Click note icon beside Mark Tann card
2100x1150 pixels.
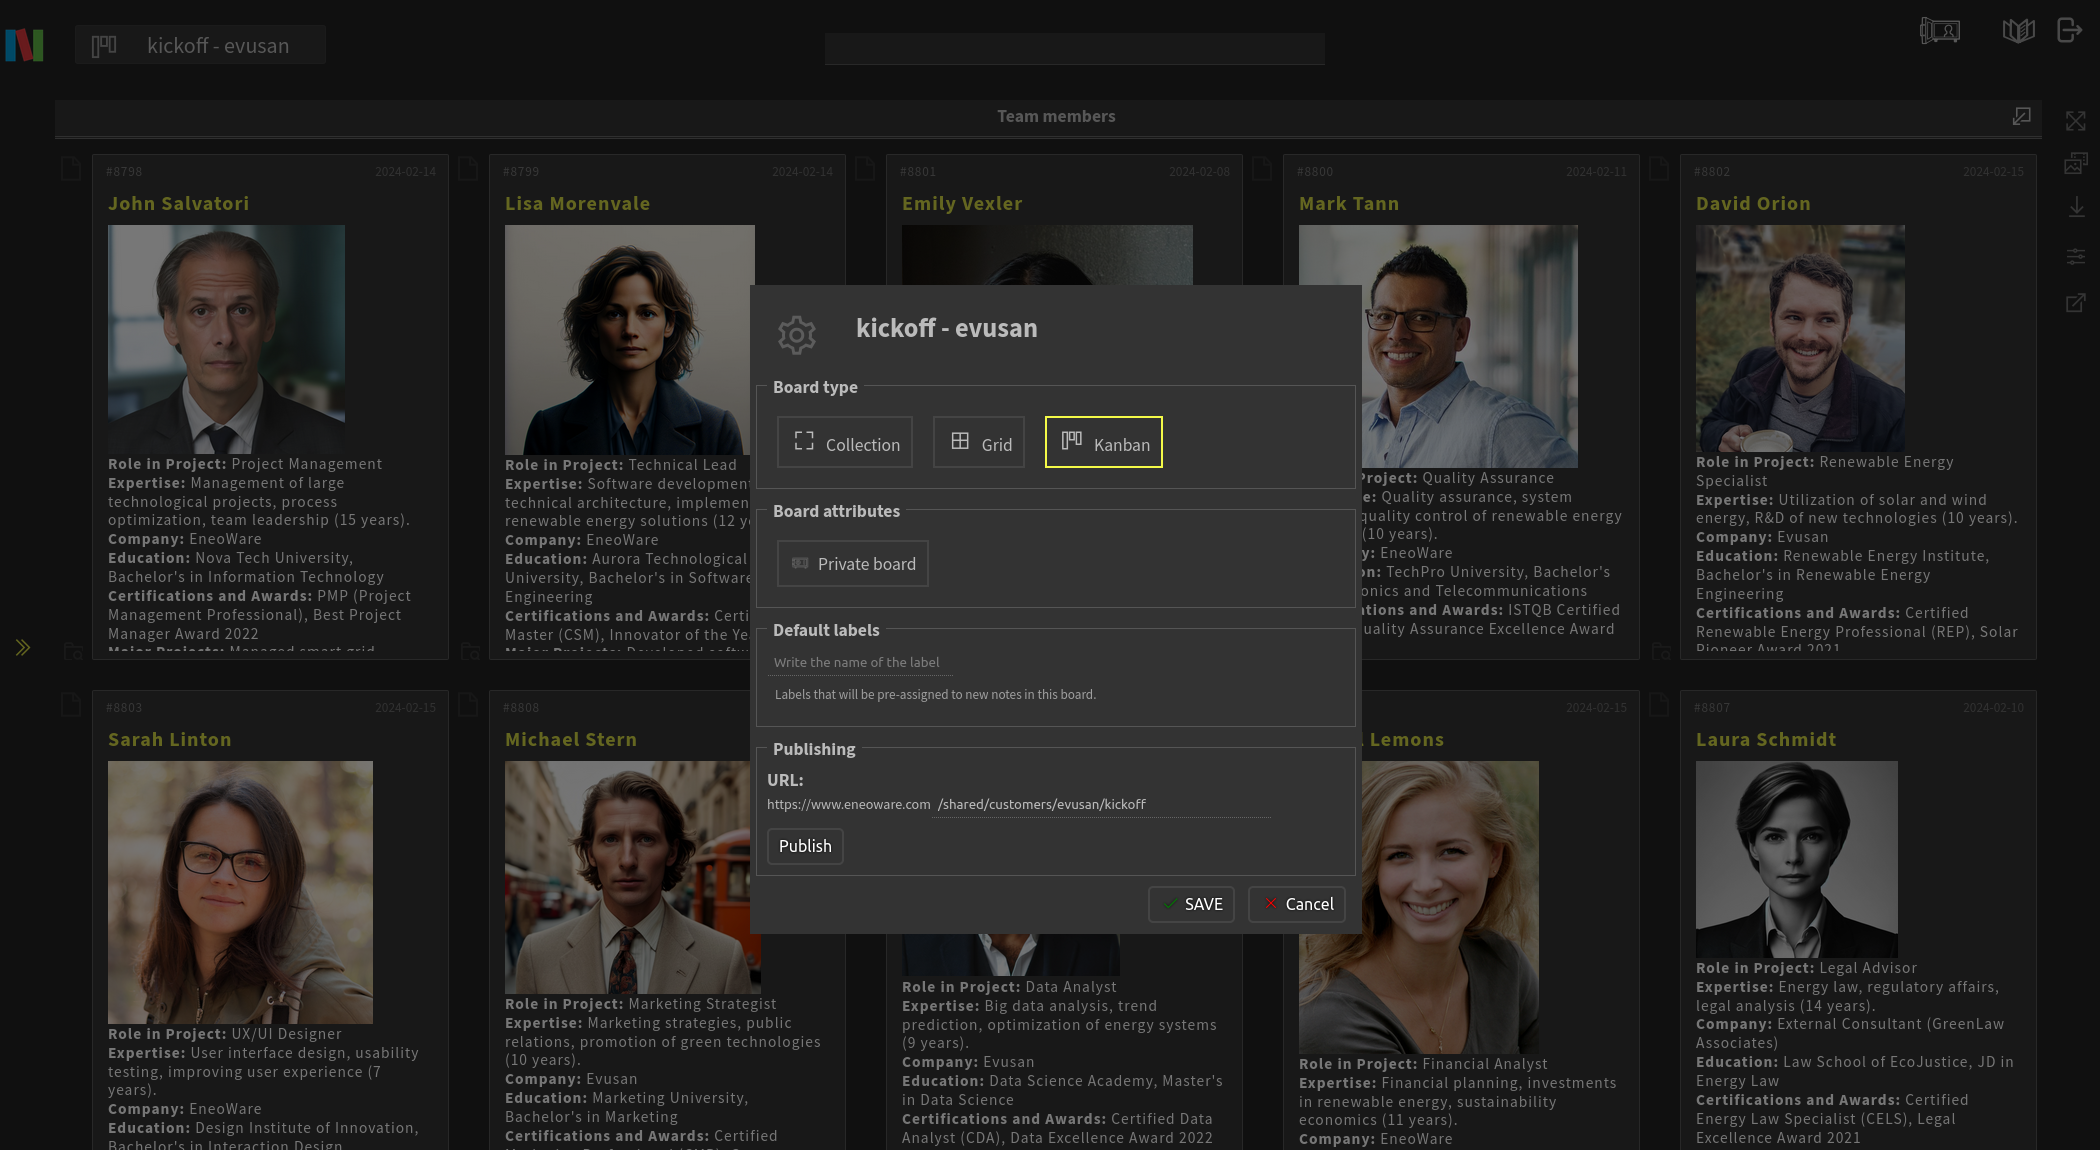[x=1262, y=169]
